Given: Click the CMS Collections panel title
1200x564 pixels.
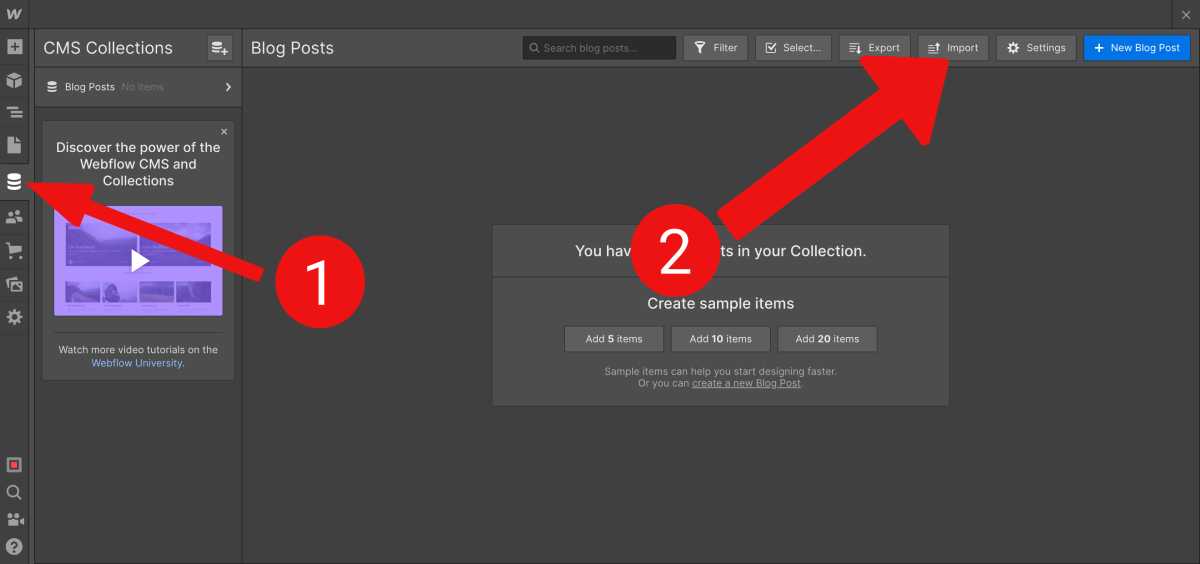Looking at the screenshot, I should click(108, 48).
